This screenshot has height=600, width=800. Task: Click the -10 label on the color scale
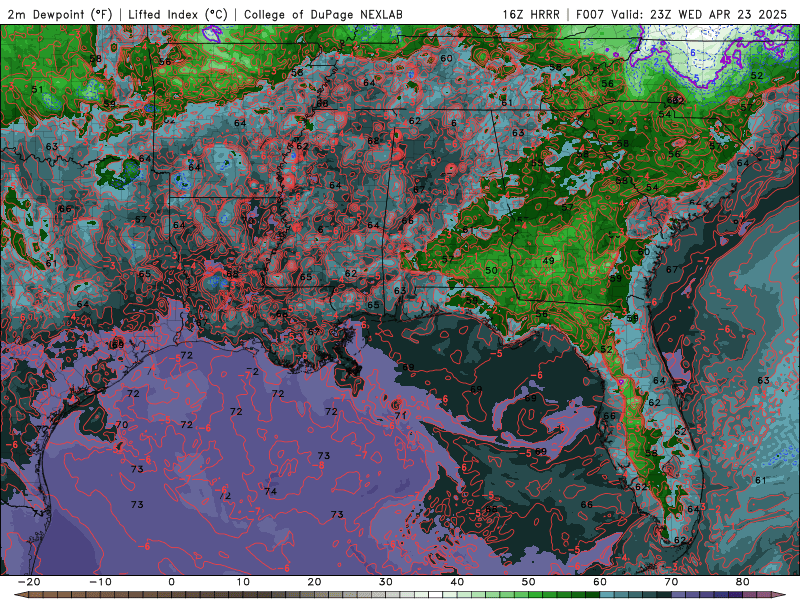(x=100, y=582)
